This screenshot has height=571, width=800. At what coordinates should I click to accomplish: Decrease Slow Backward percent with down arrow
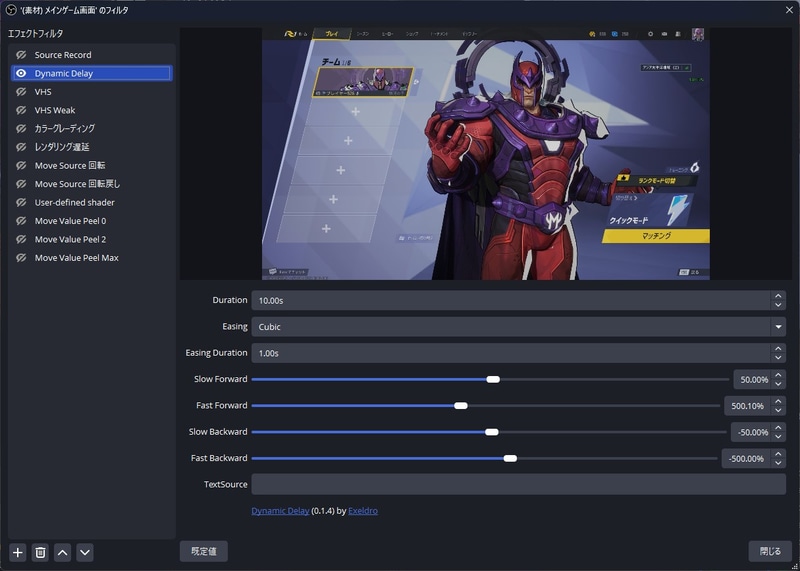coord(778,437)
